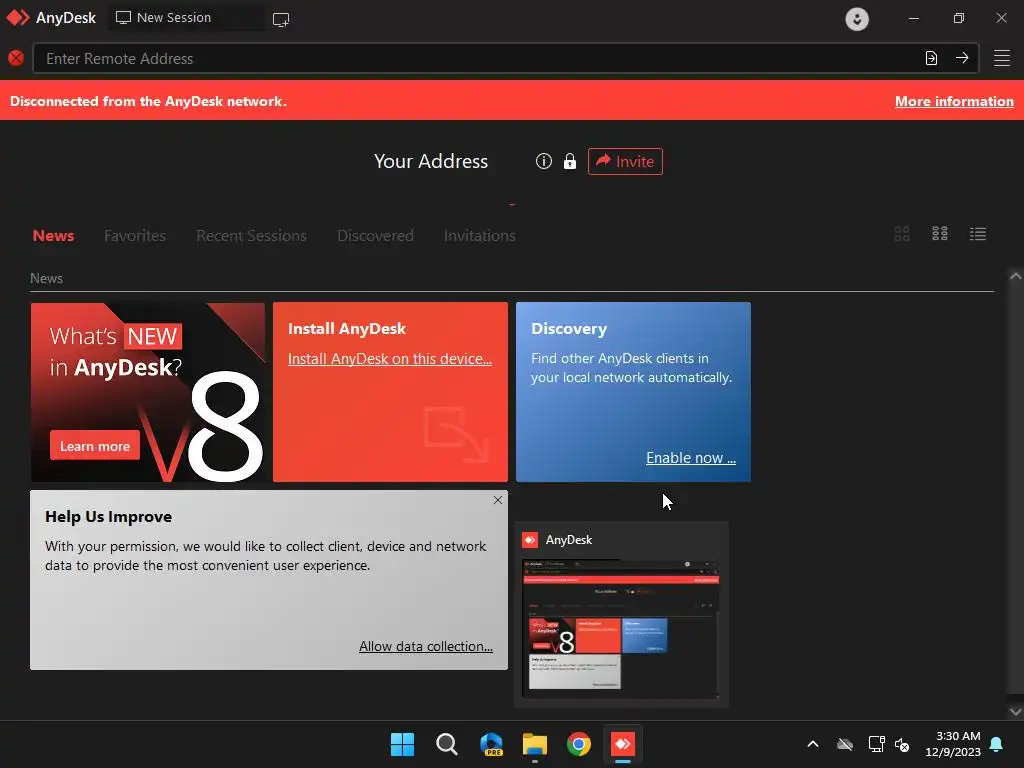
Task: Click the AnyDesk taskbar preview thumbnail
Action: coord(620,629)
